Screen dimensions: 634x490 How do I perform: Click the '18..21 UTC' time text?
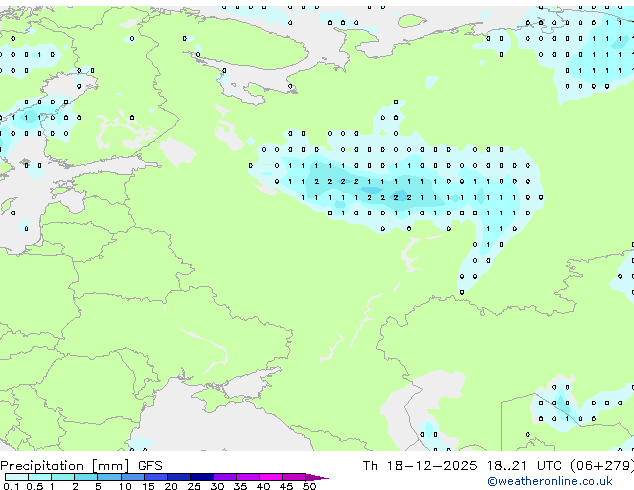pyautogui.click(x=524, y=466)
